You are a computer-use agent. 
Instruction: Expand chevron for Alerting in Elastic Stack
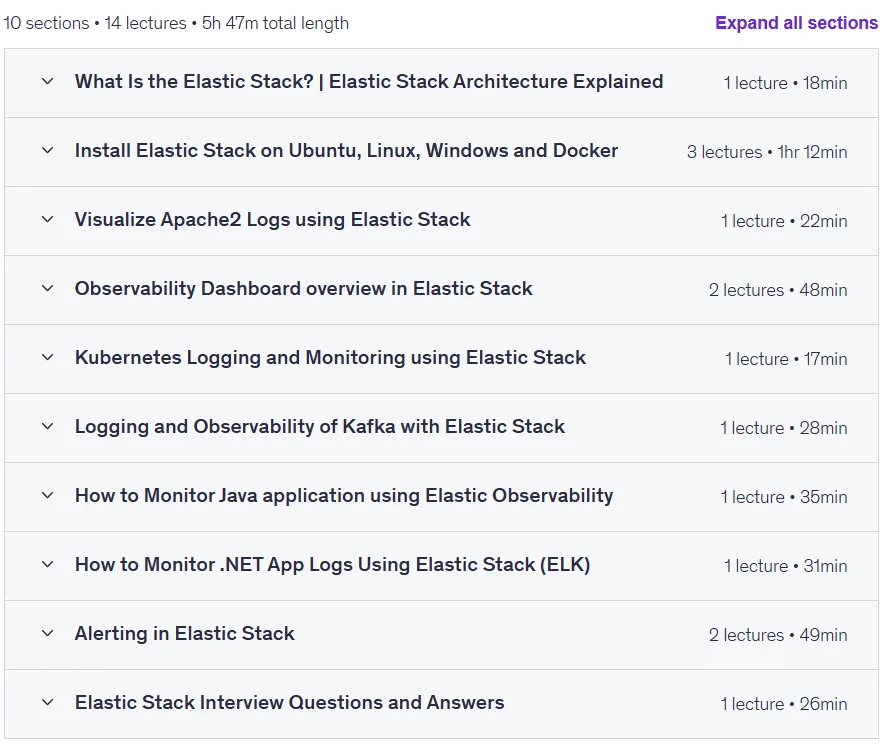click(48, 634)
